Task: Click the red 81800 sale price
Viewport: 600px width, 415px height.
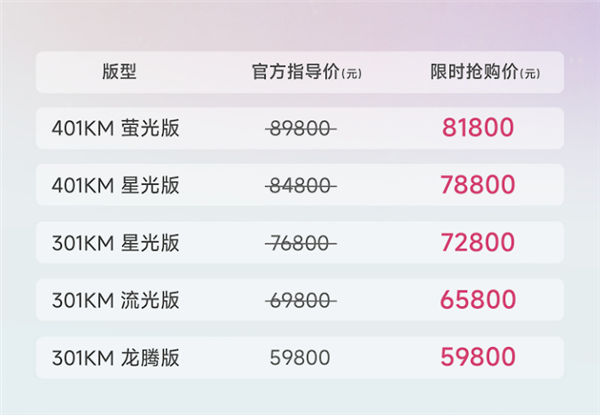Action: coord(478,128)
